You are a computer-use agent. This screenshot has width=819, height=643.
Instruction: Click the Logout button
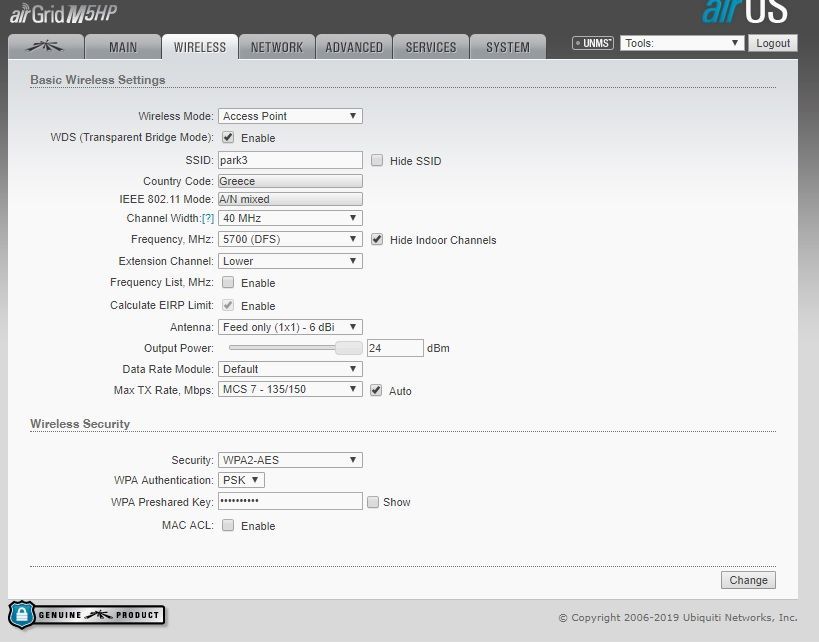click(772, 43)
